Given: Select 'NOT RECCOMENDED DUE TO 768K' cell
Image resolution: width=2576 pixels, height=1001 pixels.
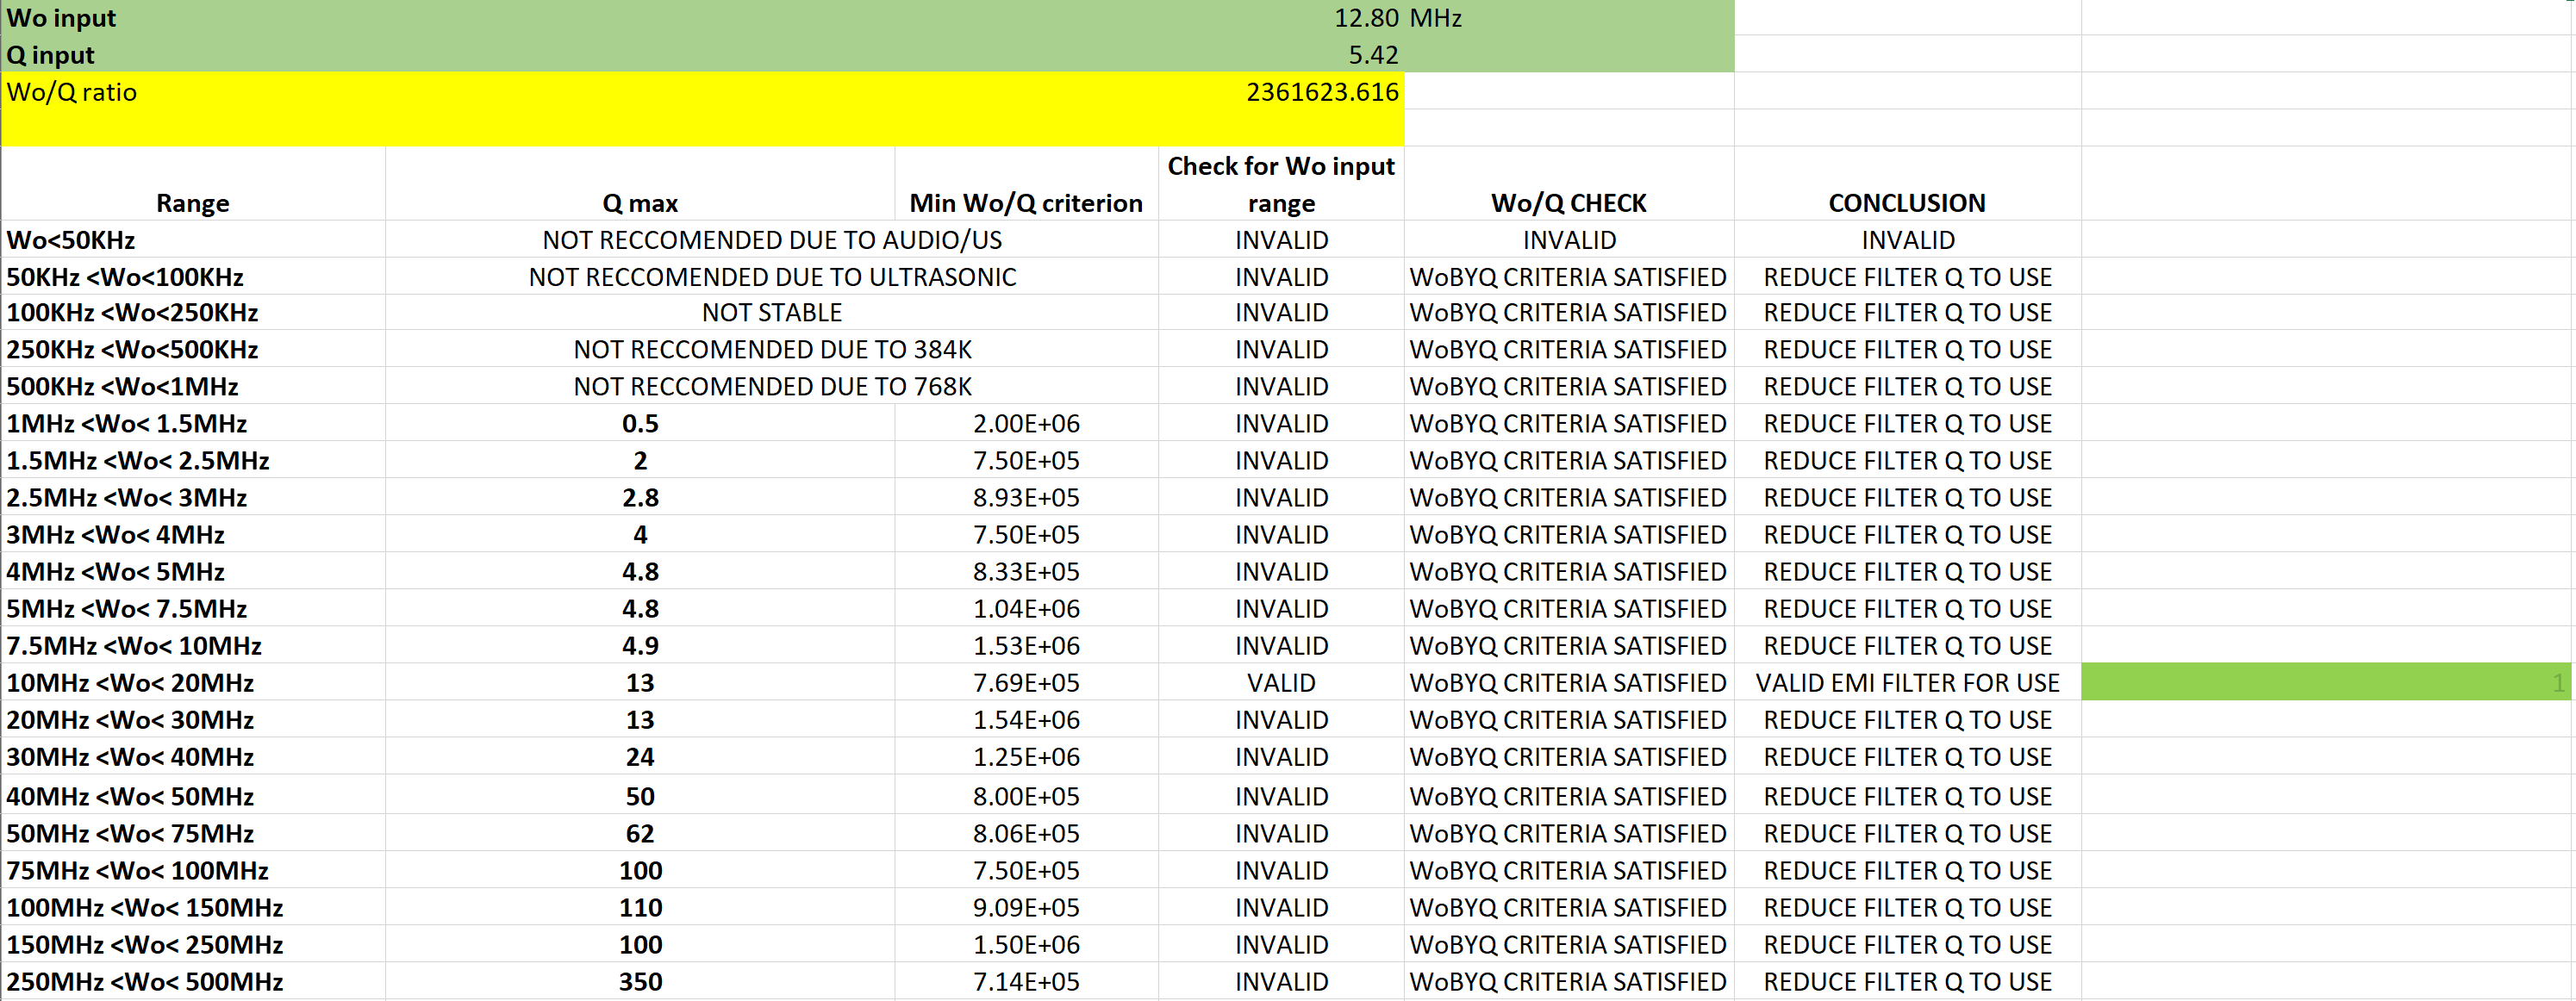Looking at the screenshot, I should coord(772,387).
